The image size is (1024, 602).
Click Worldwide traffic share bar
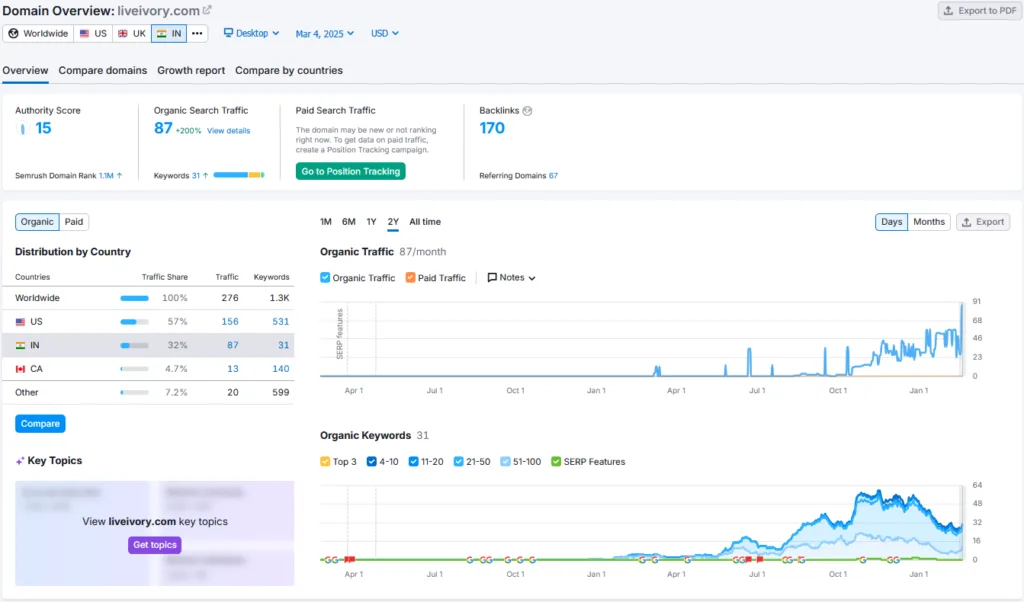click(135, 298)
